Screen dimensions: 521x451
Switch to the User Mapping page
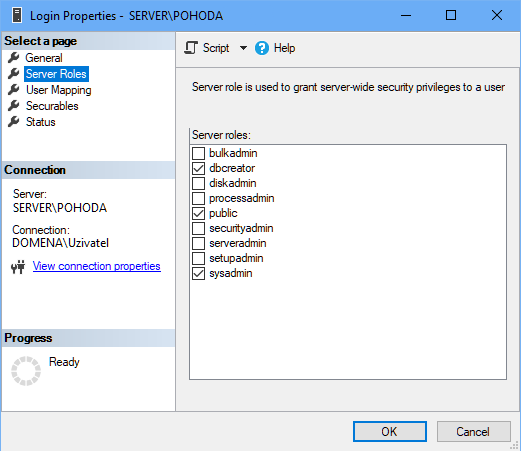[x=59, y=90]
